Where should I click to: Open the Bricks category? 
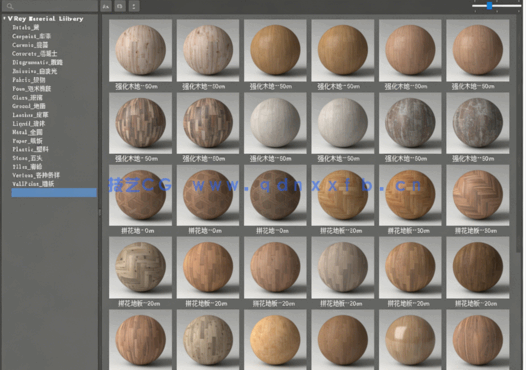pos(26,28)
